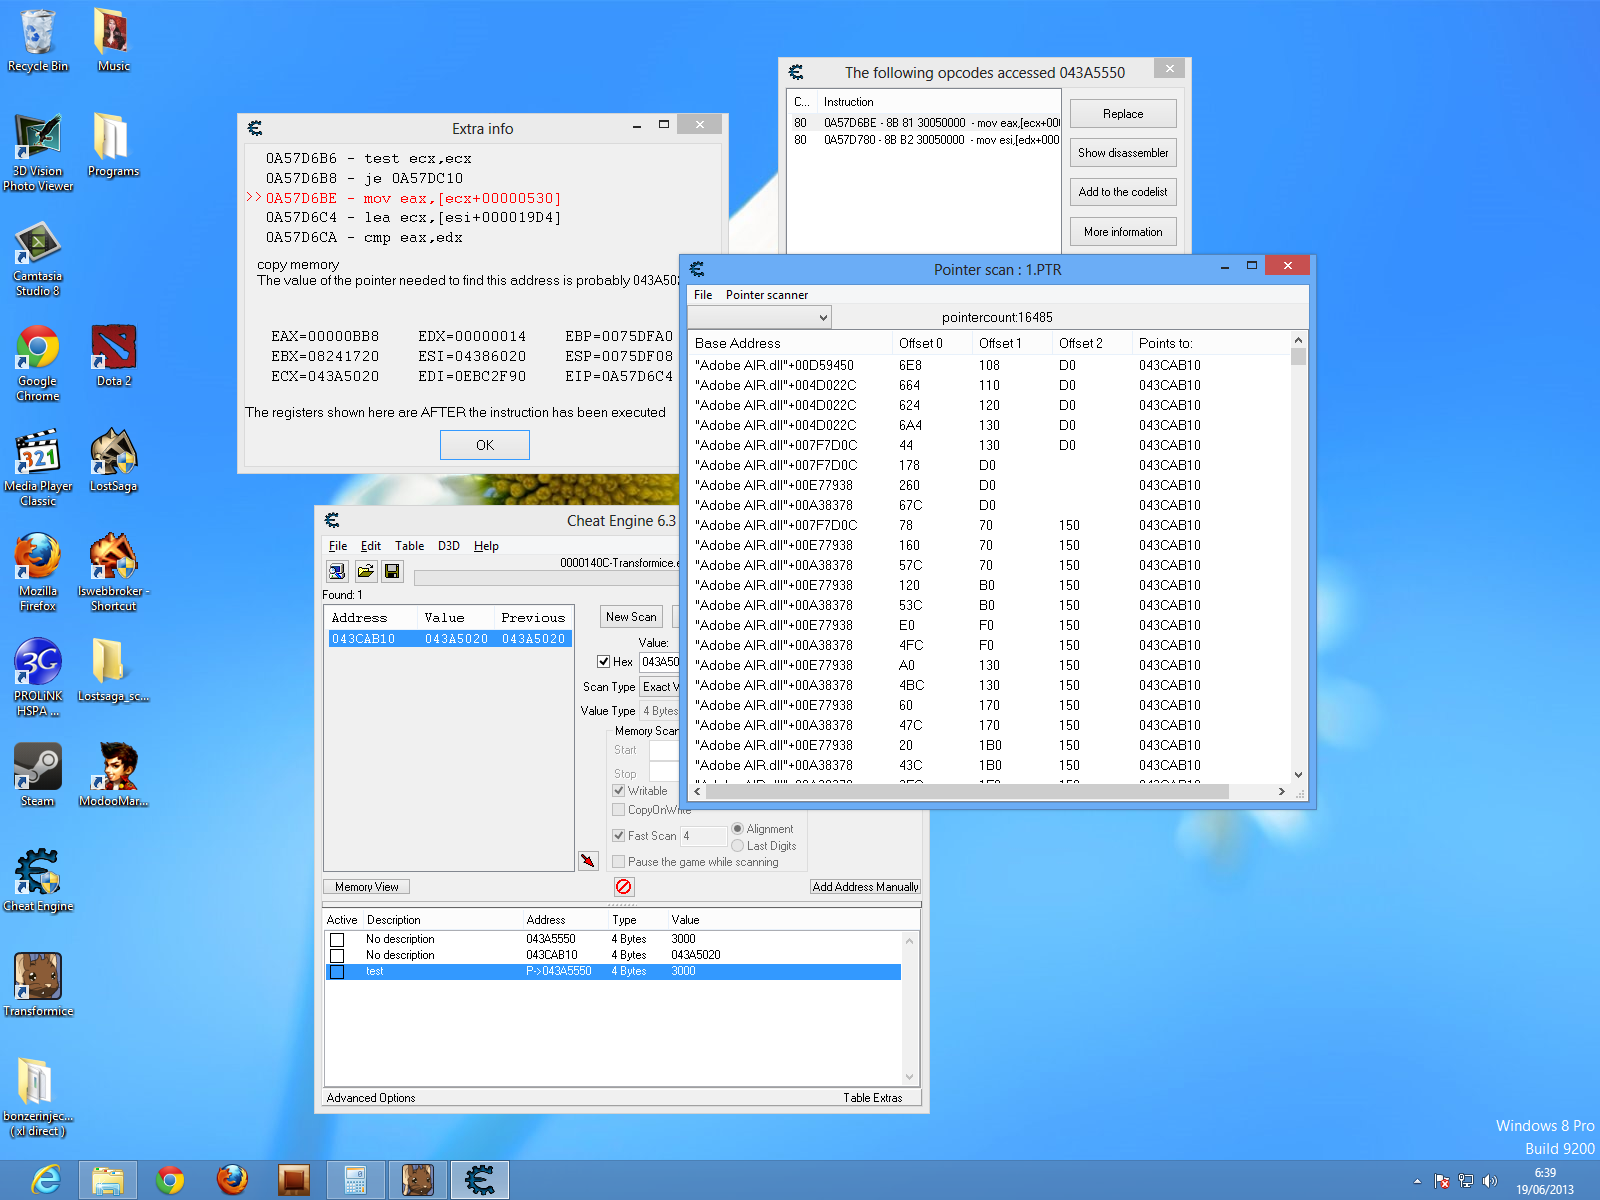Save the current table with floppy disk icon
This screenshot has height=1200, width=1600.
coord(392,571)
